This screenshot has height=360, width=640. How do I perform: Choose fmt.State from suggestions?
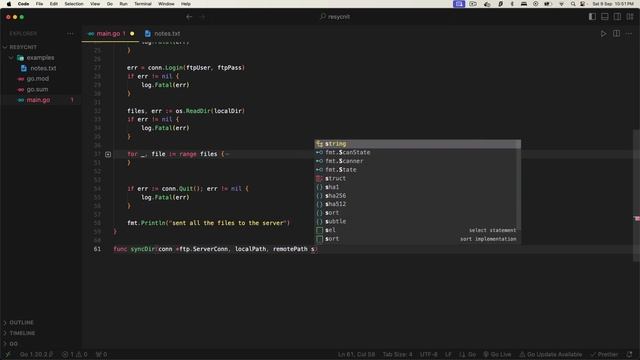tap(416, 170)
